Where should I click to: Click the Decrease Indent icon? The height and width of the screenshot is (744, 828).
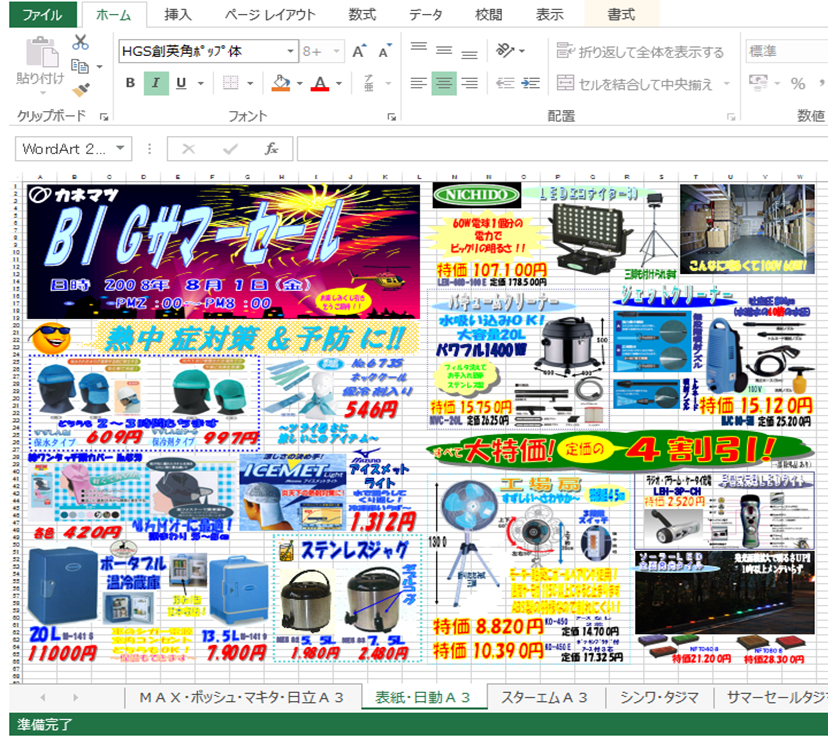(x=505, y=83)
